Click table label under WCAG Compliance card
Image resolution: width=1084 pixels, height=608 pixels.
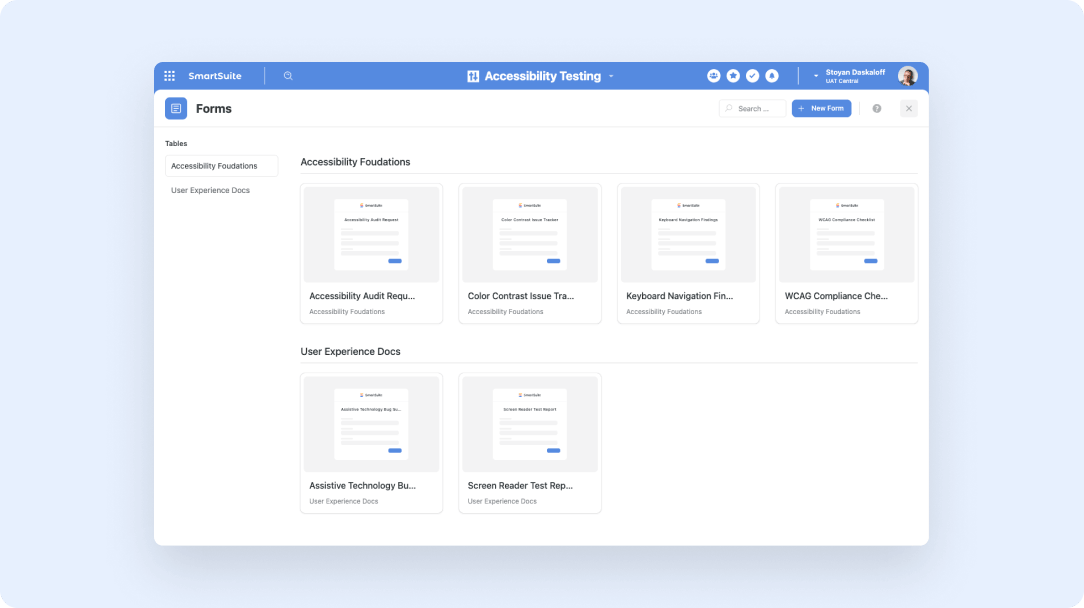click(x=822, y=312)
